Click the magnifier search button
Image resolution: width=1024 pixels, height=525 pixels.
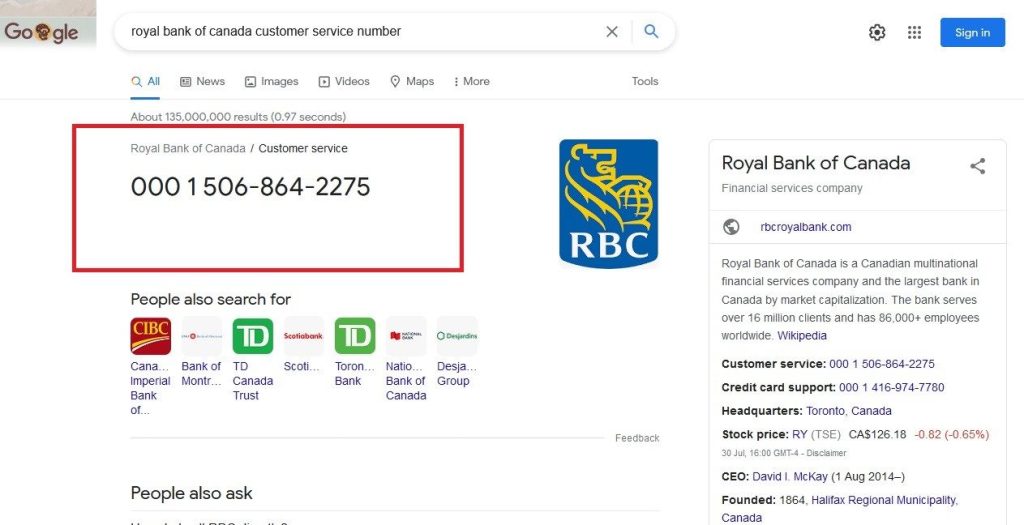point(651,31)
